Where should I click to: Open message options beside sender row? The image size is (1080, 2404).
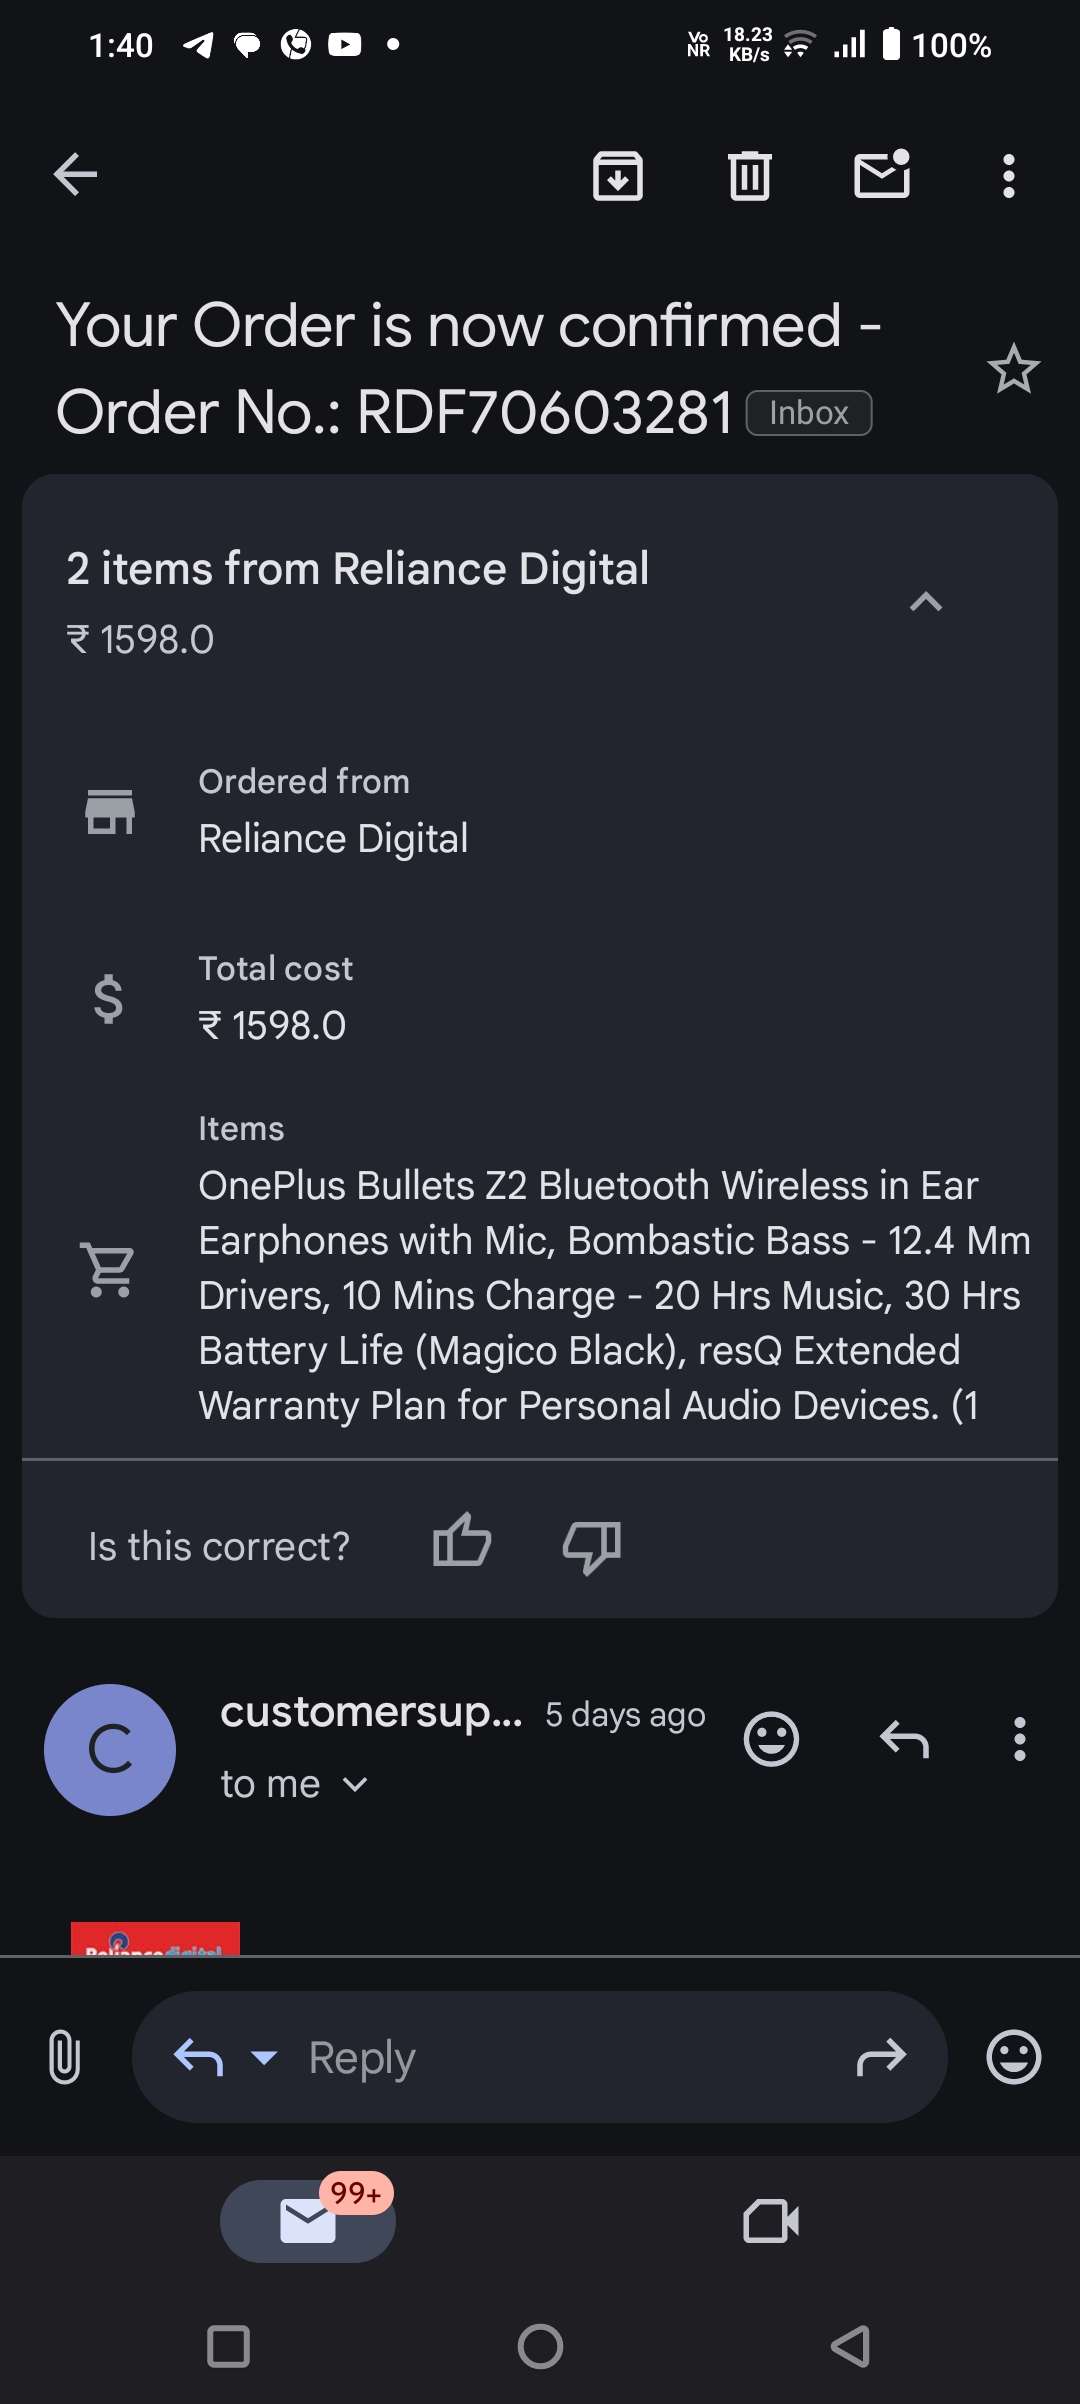pos(1019,1739)
